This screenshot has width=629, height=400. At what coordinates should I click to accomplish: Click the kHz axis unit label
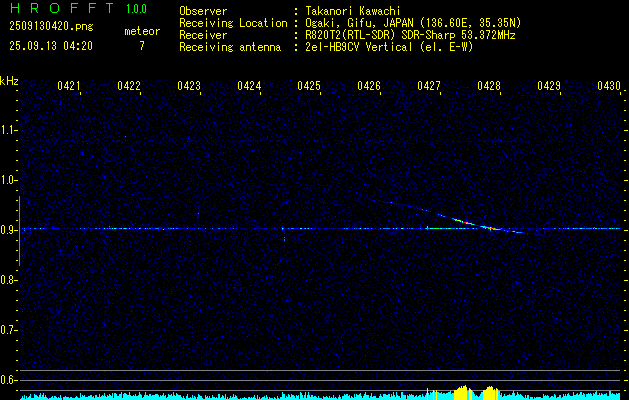coord(10,80)
